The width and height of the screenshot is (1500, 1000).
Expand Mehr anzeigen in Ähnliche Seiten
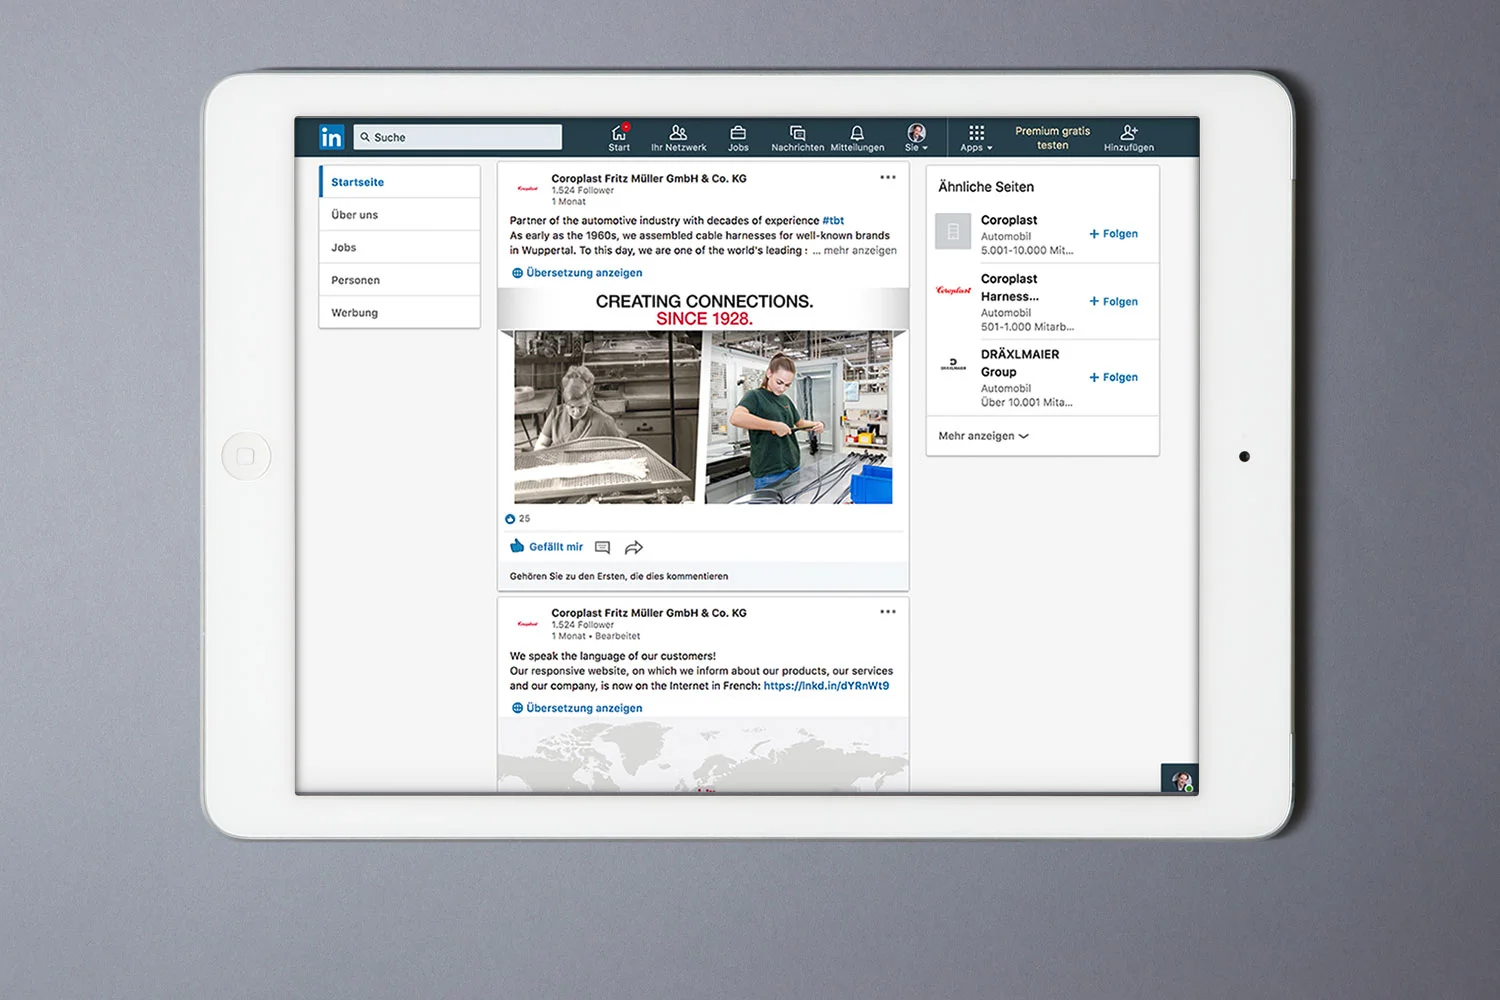point(983,436)
